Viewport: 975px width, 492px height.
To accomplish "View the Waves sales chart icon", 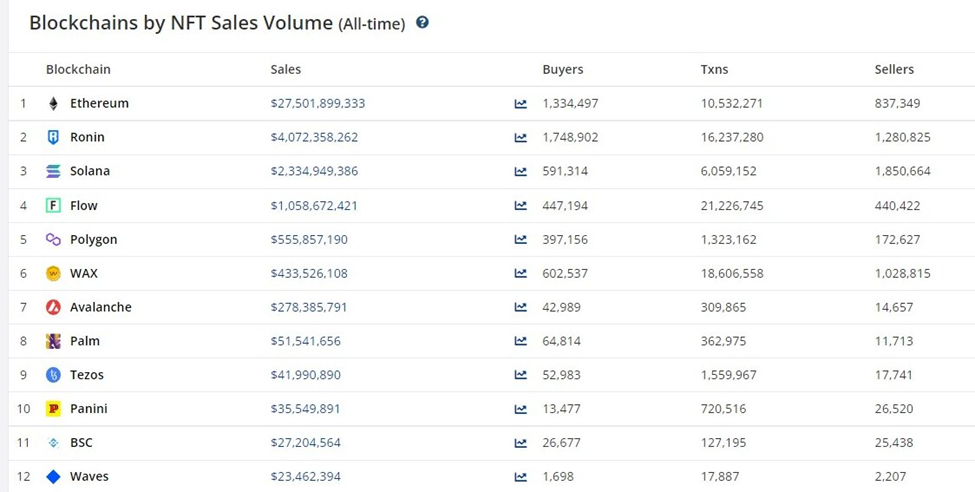I will (x=521, y=477).
